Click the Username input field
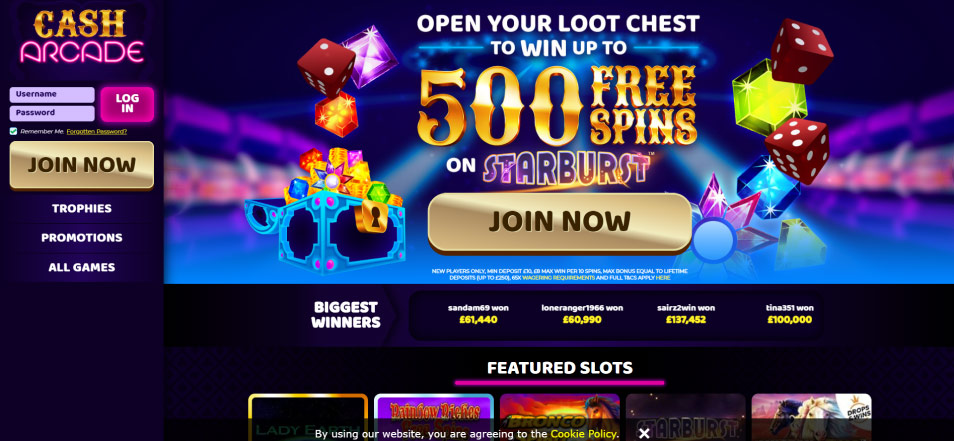This screenshot has width=954, height=441. (52, 94)
